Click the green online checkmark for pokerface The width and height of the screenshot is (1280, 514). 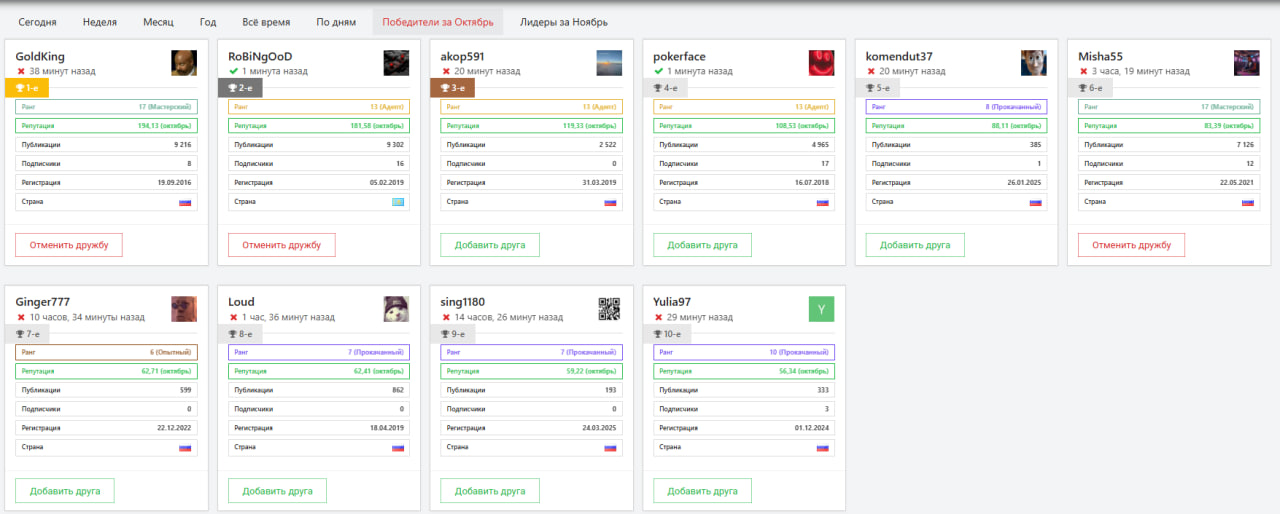tap(658, 72)
